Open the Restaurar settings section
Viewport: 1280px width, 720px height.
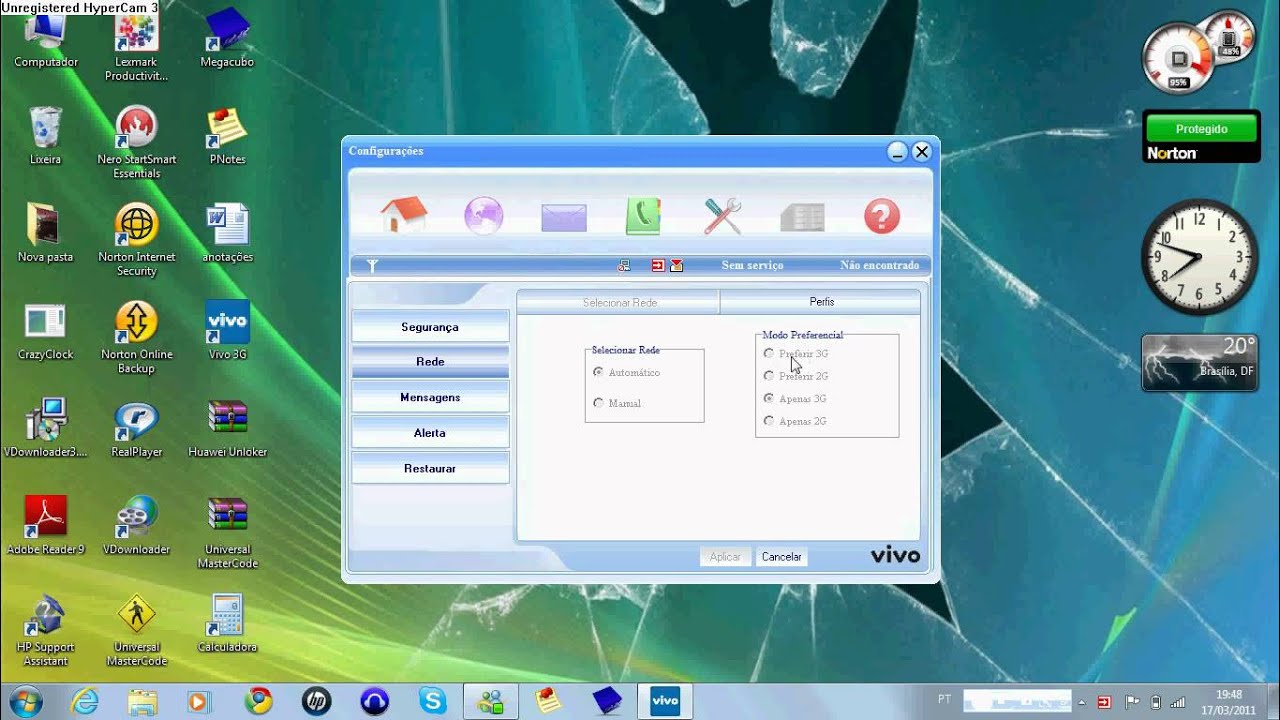[430, 468]
